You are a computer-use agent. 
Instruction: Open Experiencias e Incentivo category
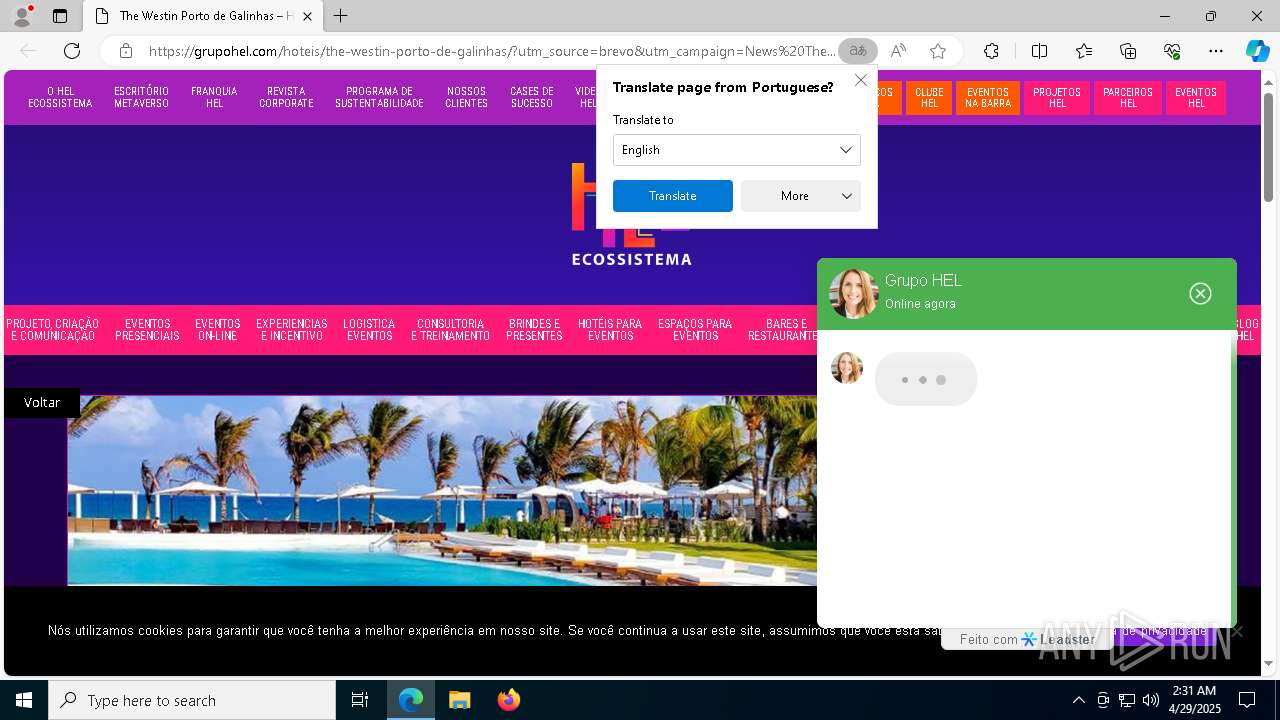(292, 330)
